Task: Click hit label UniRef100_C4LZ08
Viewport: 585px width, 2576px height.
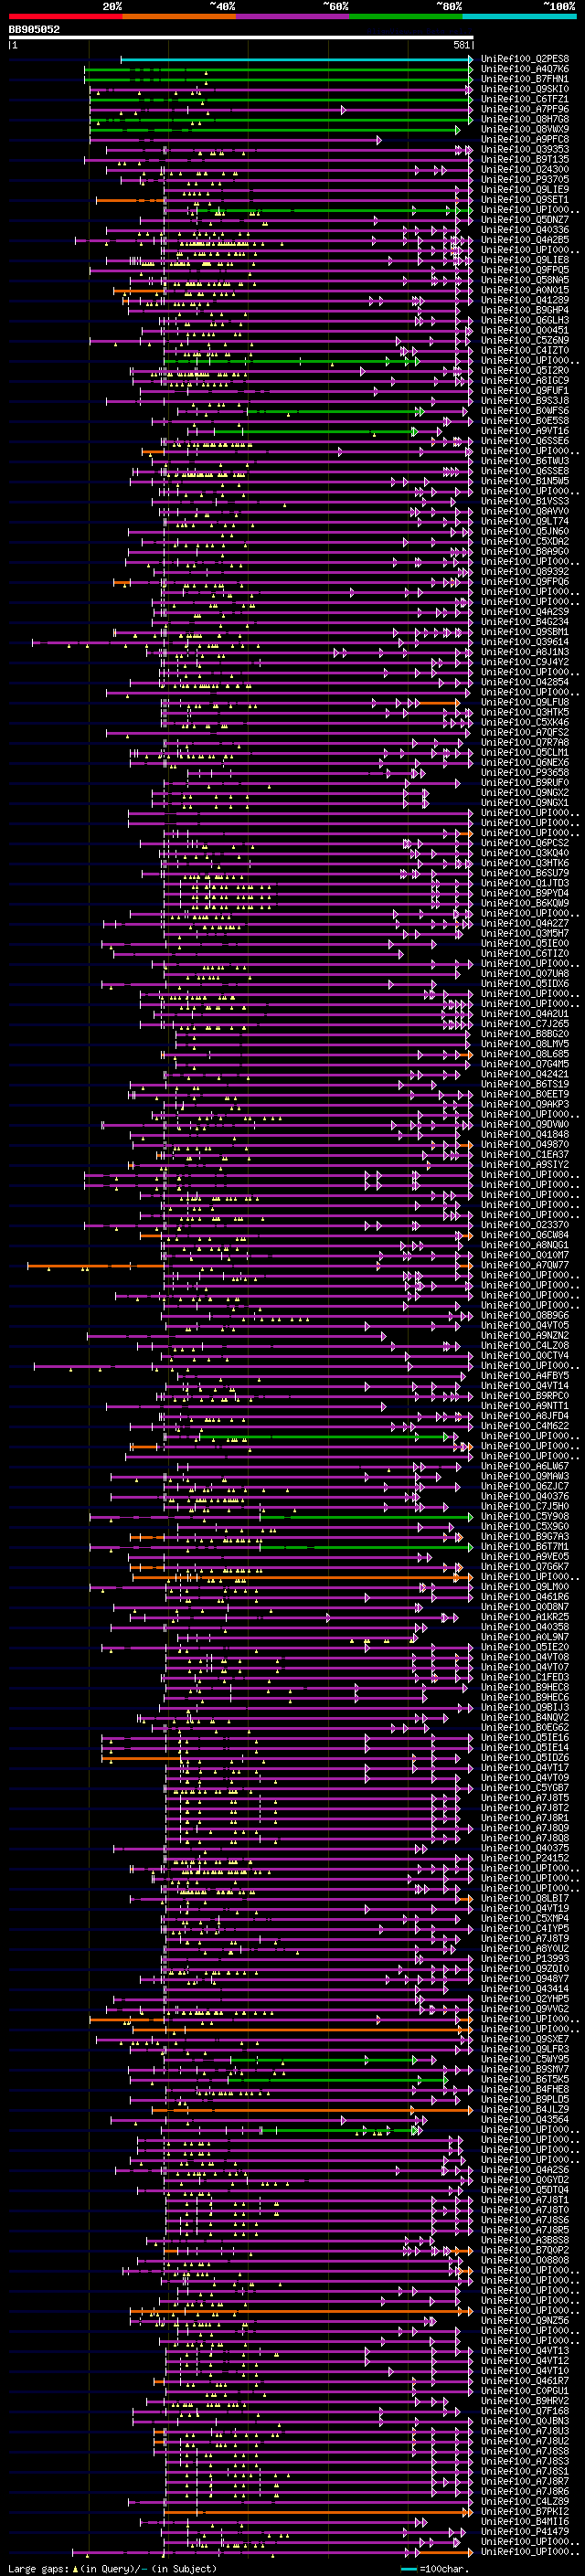Action: click(x=525, y=1345)
